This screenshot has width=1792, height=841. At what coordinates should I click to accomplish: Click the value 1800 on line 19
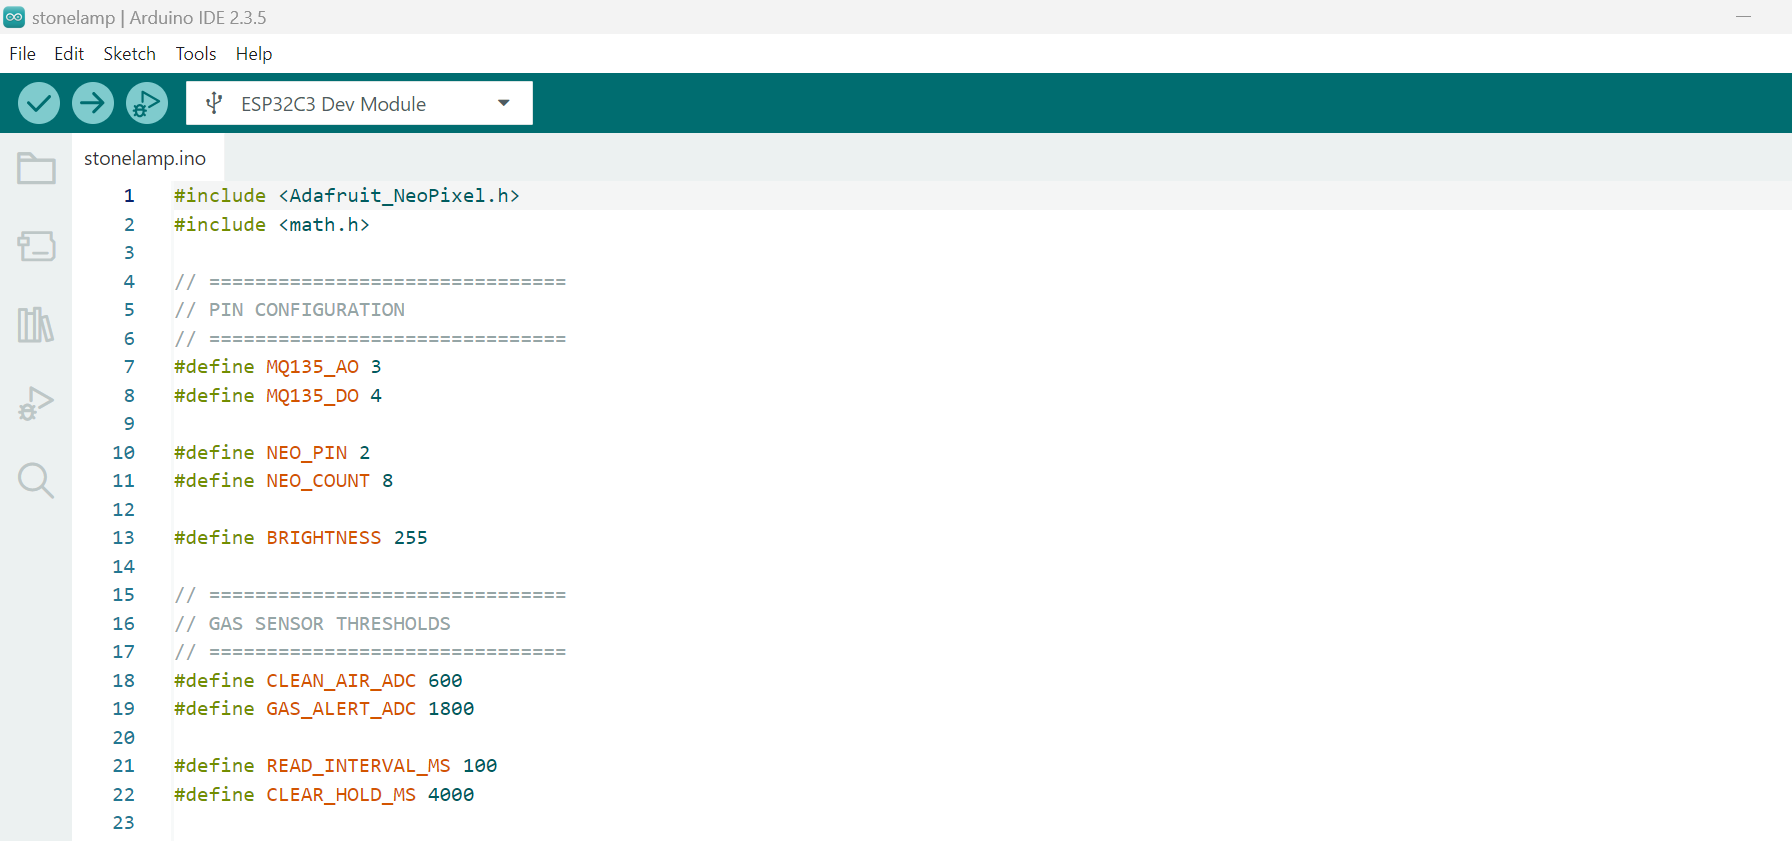click(x=451, y=709)
